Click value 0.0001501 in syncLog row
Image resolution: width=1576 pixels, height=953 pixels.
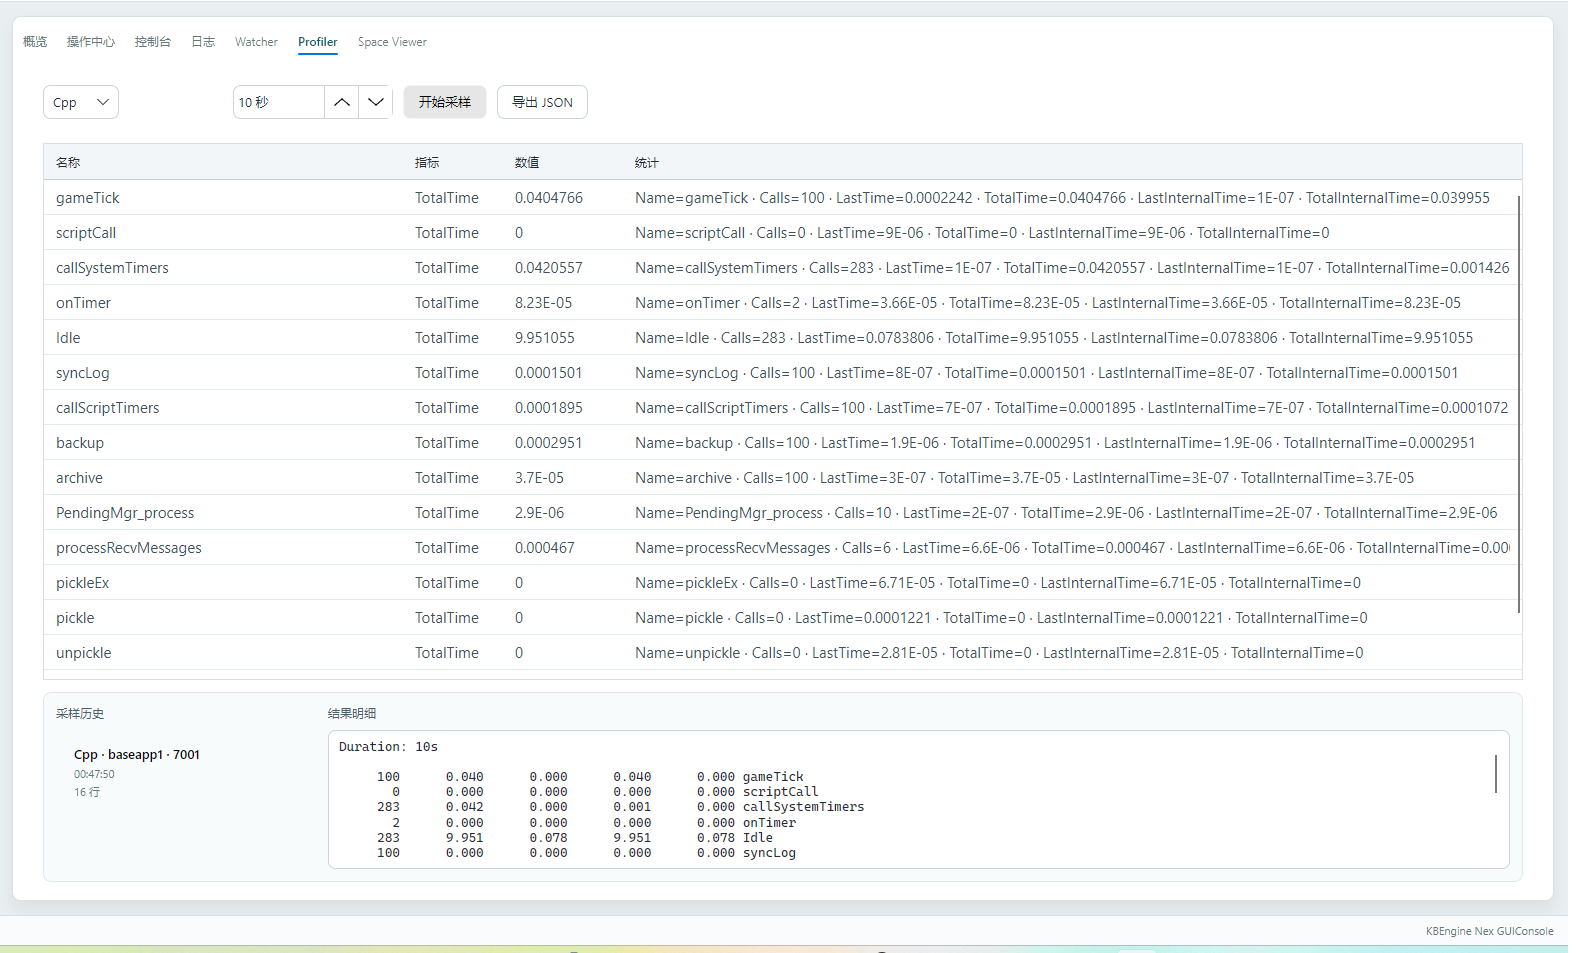pos(549,373)
